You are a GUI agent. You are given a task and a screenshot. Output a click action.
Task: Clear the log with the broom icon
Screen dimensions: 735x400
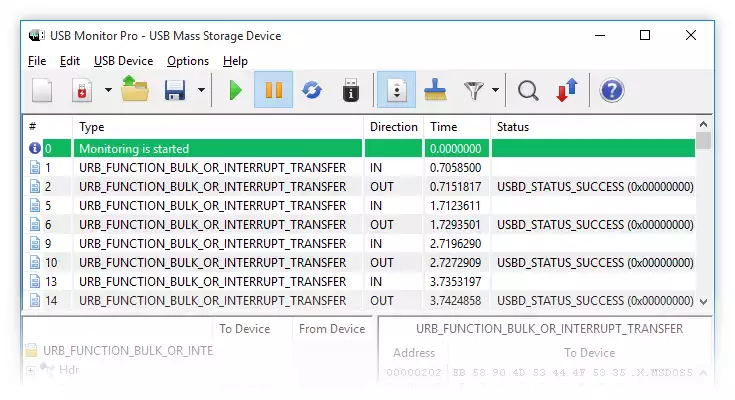(434, 91)
